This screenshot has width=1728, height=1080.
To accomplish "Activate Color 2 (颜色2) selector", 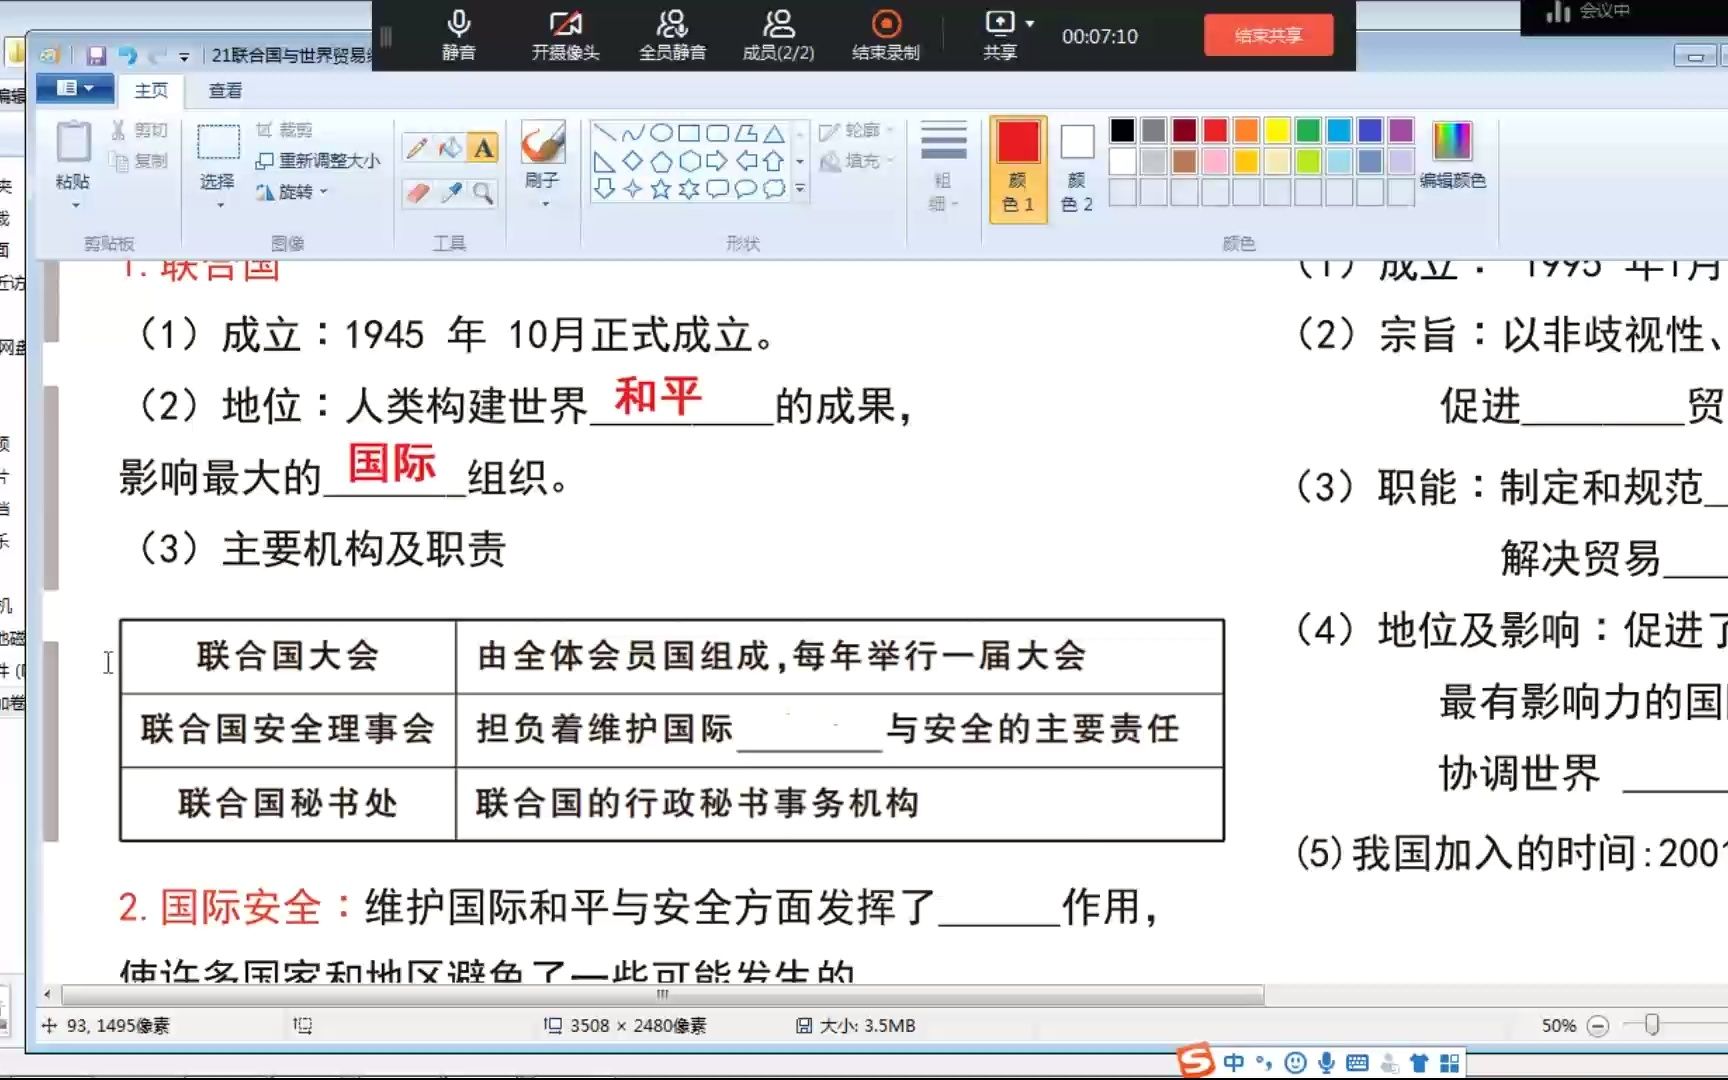I will pyautogui.click(x=1077, y=168).
